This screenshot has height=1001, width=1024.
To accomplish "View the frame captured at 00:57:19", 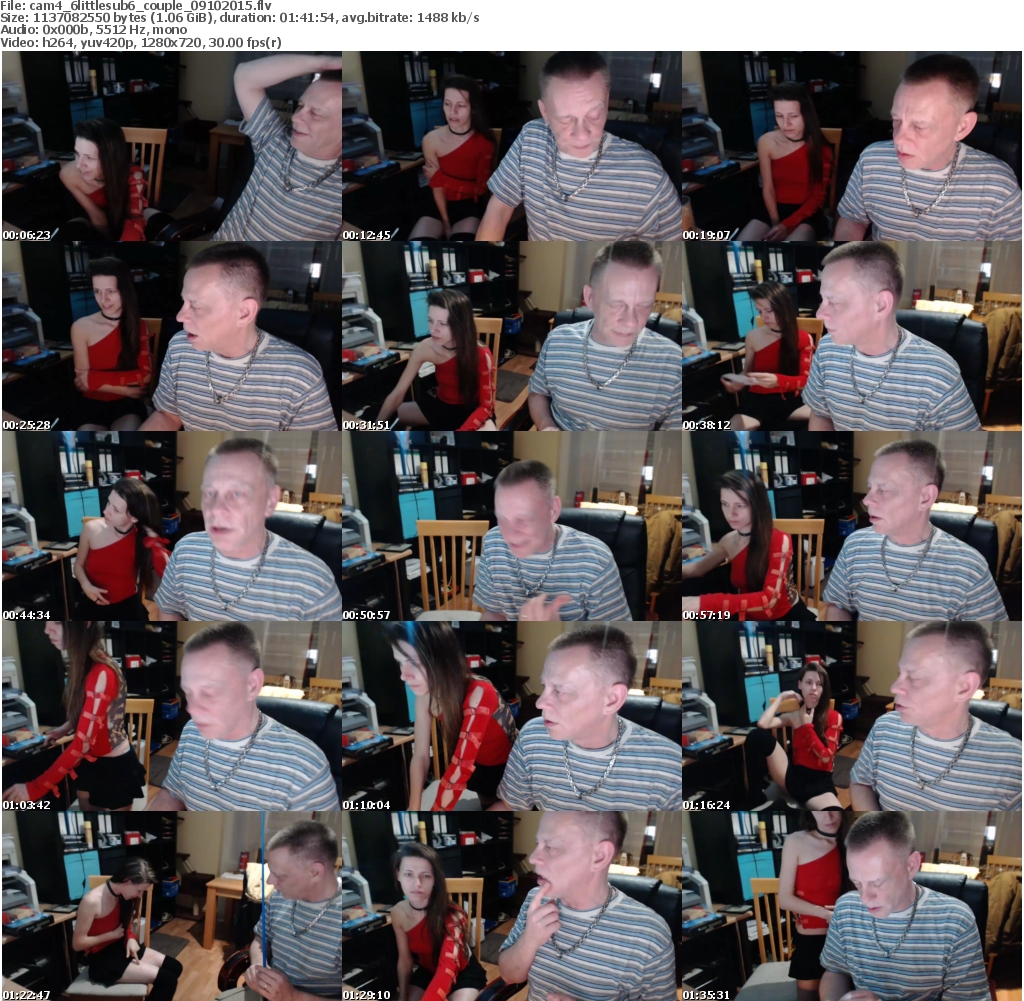I will 852,526.
